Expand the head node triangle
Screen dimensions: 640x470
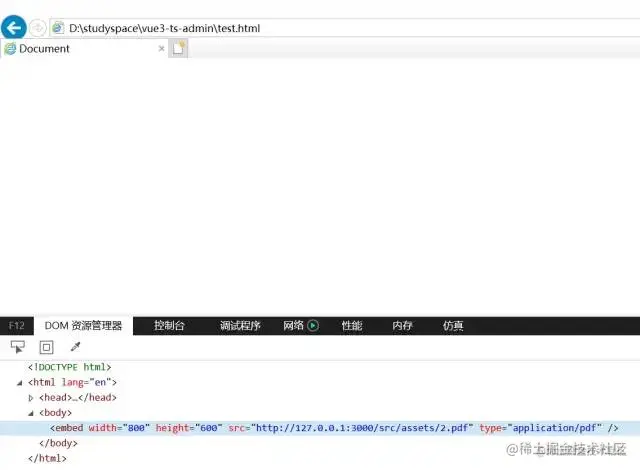point(31,397)
